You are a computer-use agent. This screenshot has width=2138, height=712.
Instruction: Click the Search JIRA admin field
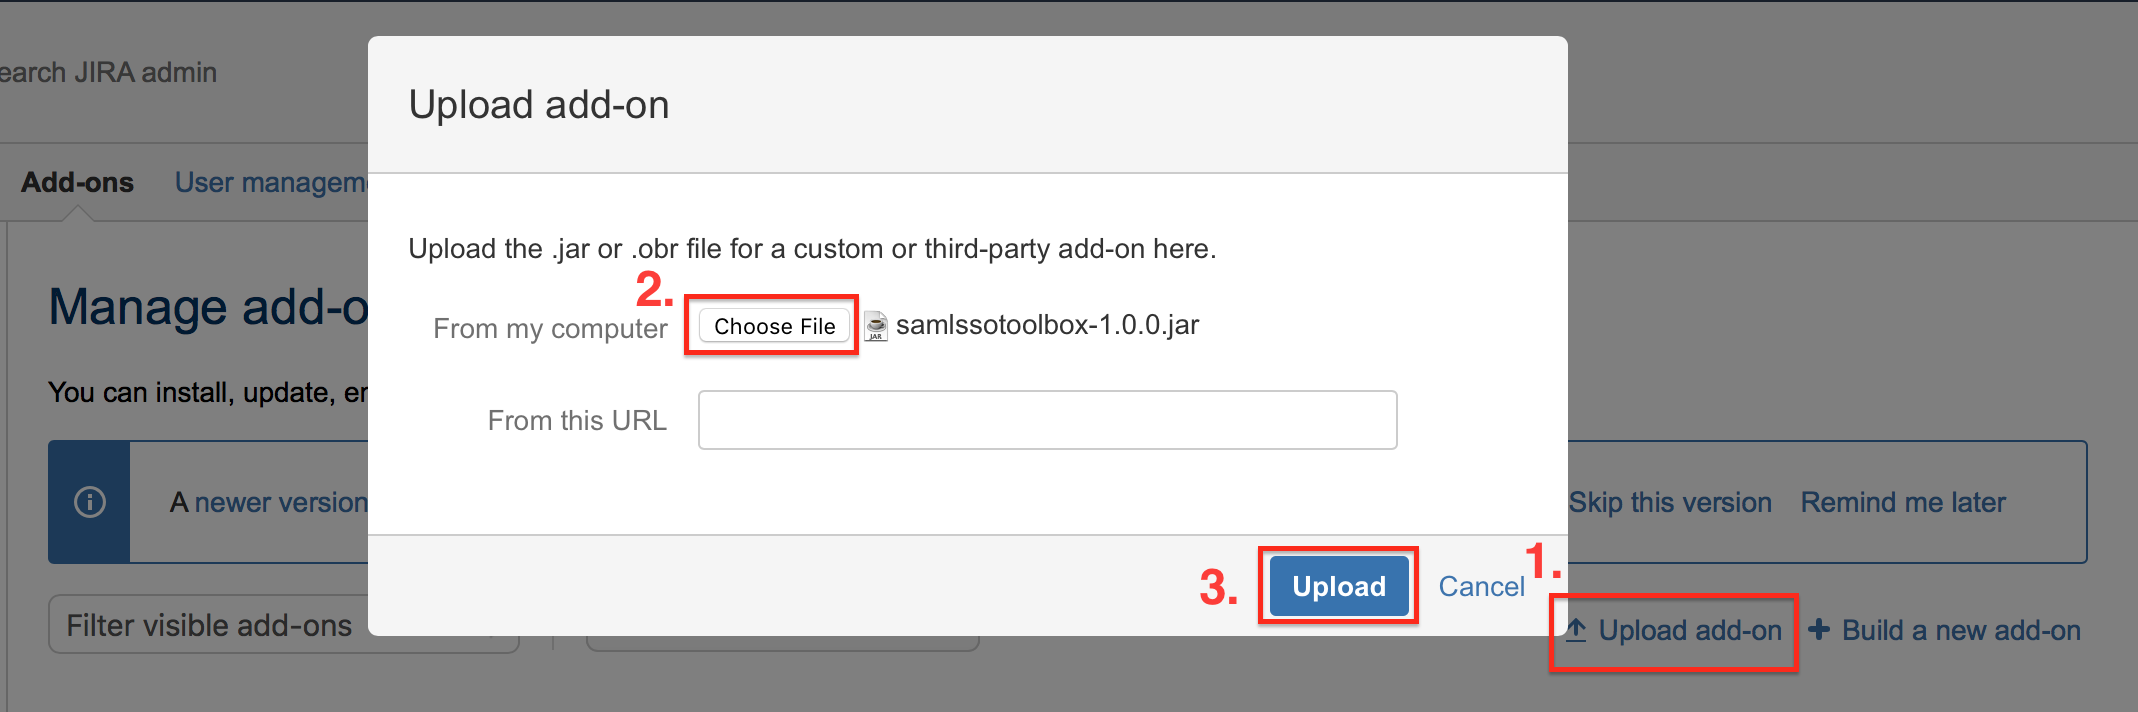[108, 71]
